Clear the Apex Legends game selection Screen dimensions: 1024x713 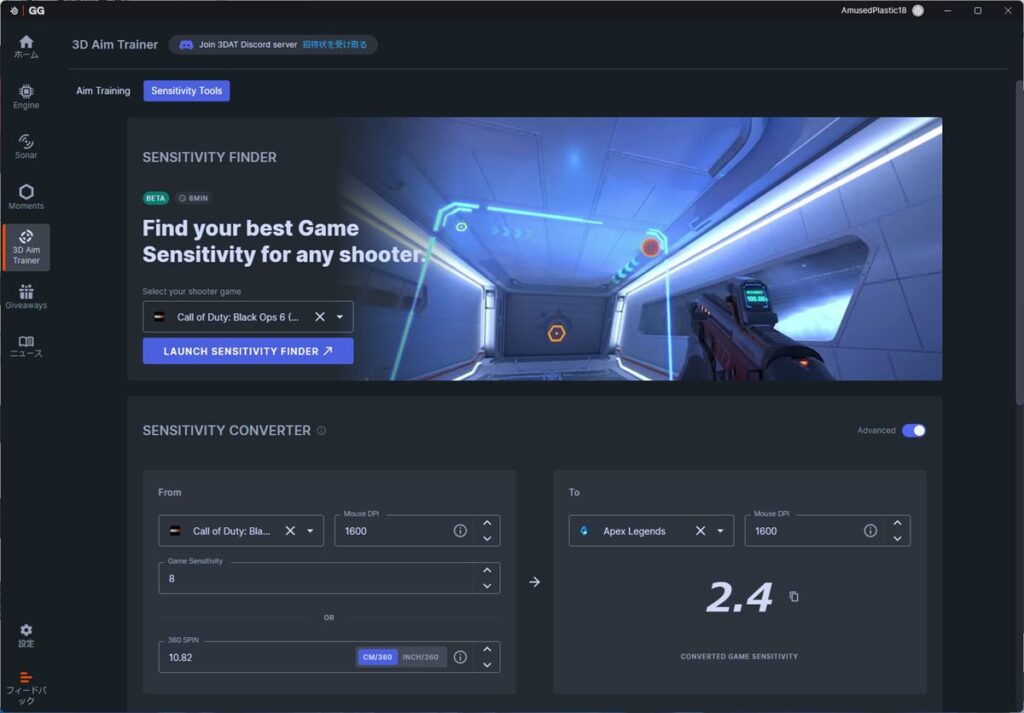[x=701, y=531]
